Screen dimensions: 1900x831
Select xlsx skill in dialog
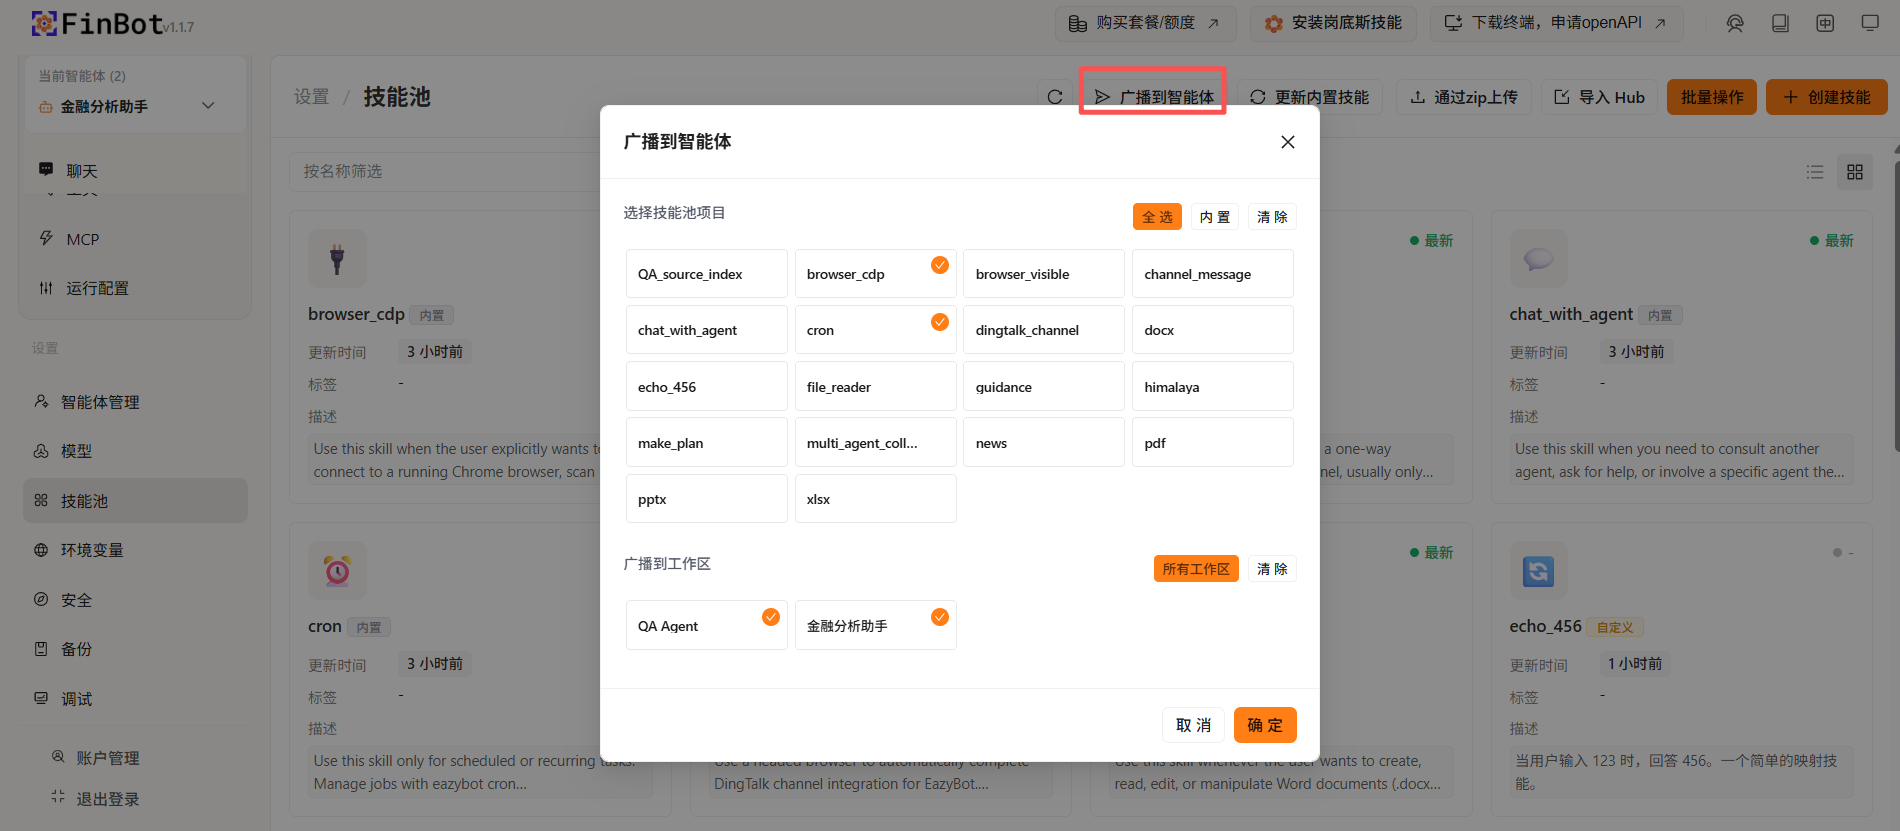click(x=875, y=499)
